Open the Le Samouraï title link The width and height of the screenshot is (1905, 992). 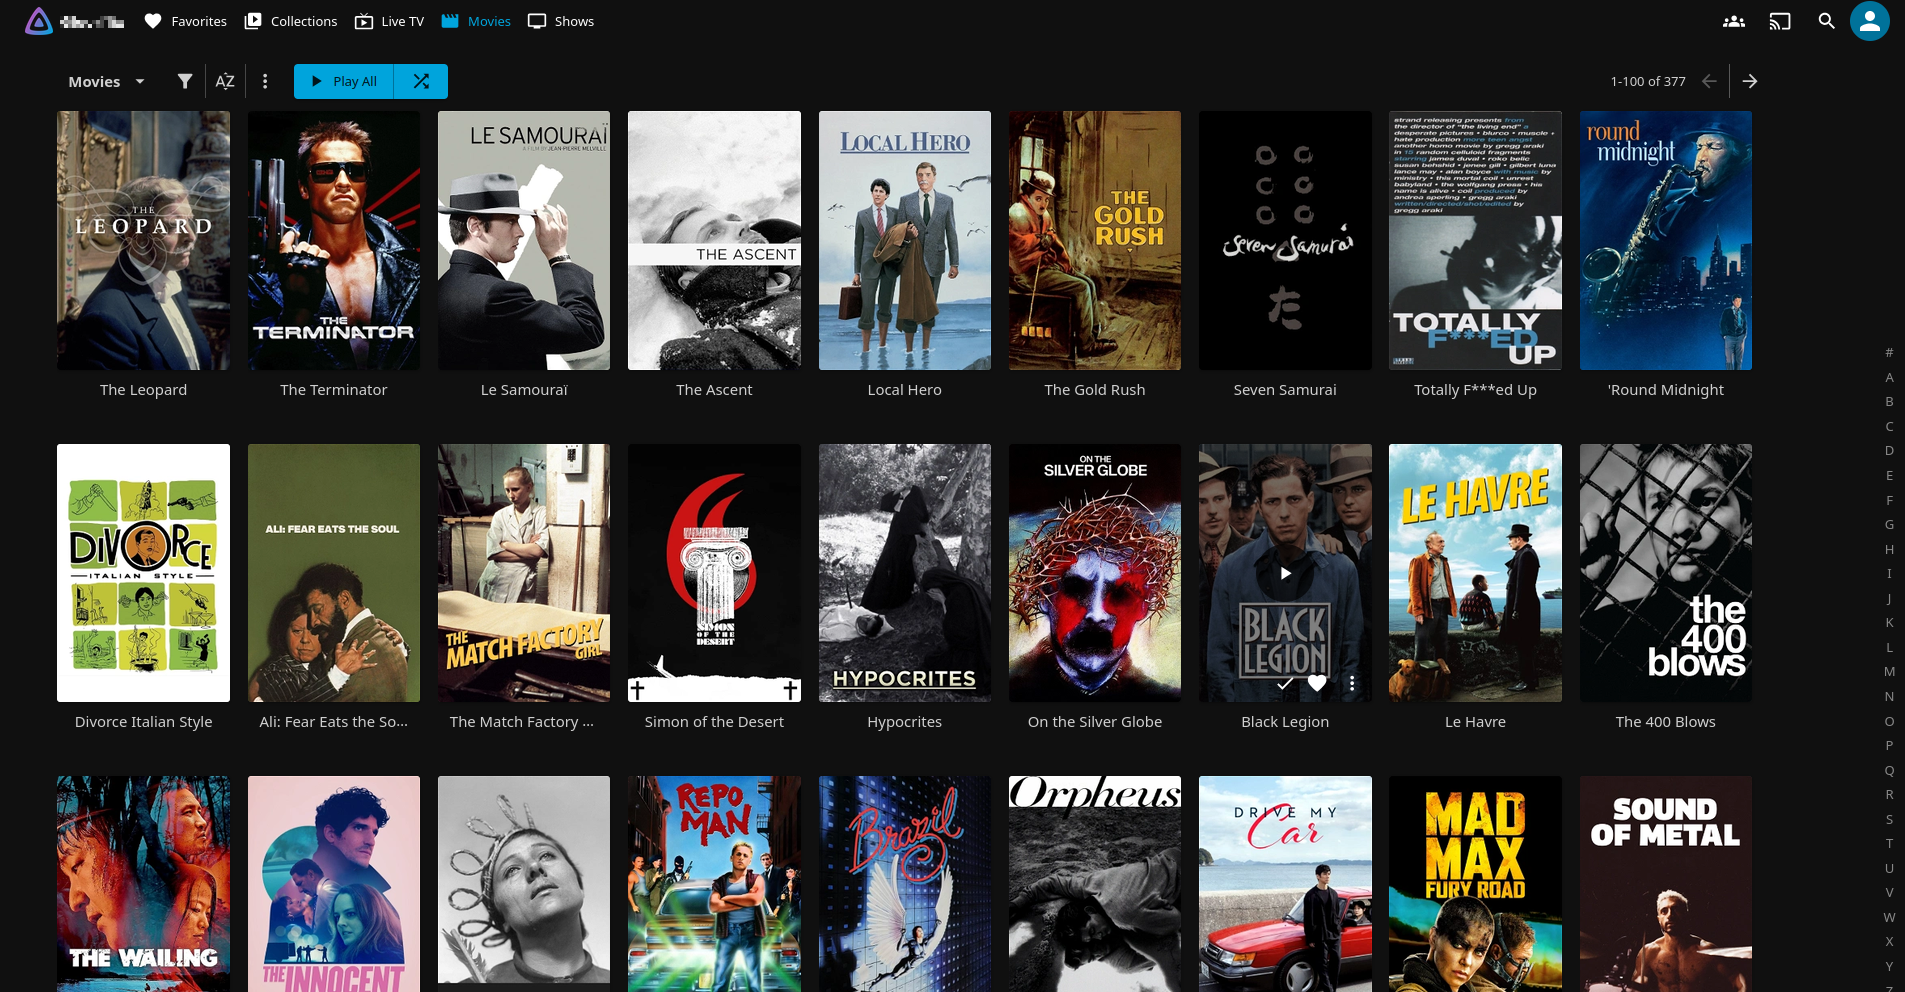pyautogui.click(x=524, y=390)
